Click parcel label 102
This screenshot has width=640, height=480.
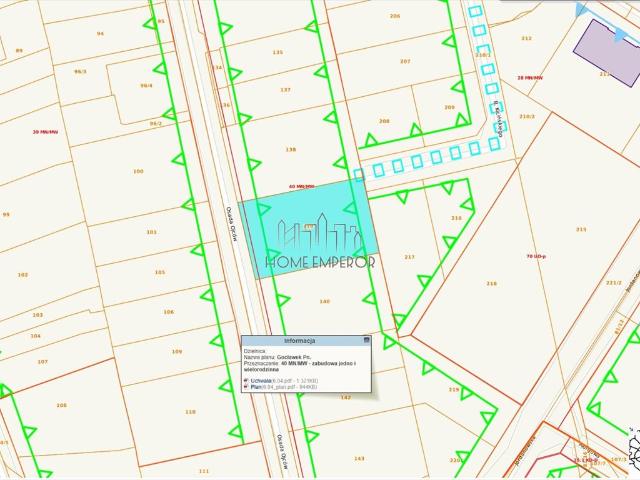[x=23, y=275]
